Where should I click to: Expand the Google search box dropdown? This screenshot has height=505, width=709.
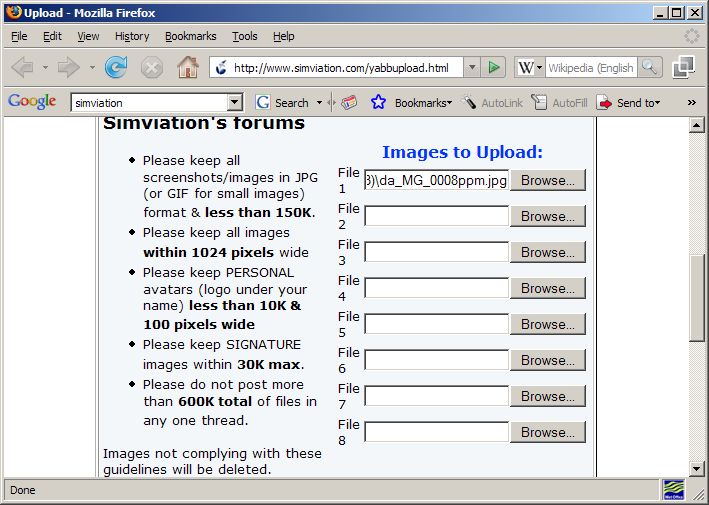pyautogui.click(x=235, y=102)
